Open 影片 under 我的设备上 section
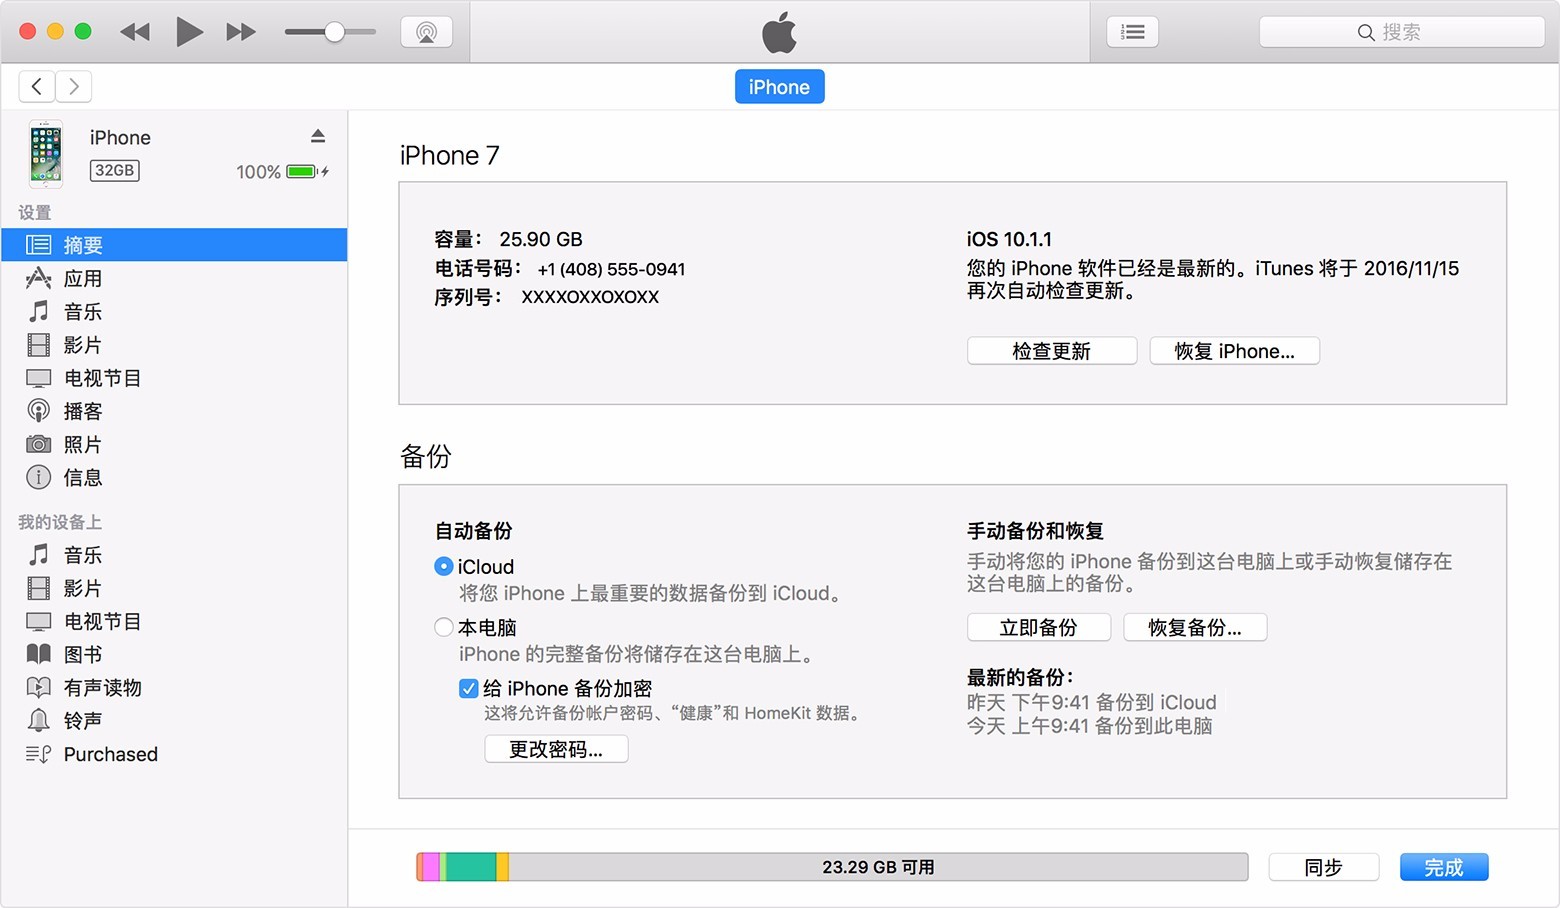 click(x=174, y=588)
